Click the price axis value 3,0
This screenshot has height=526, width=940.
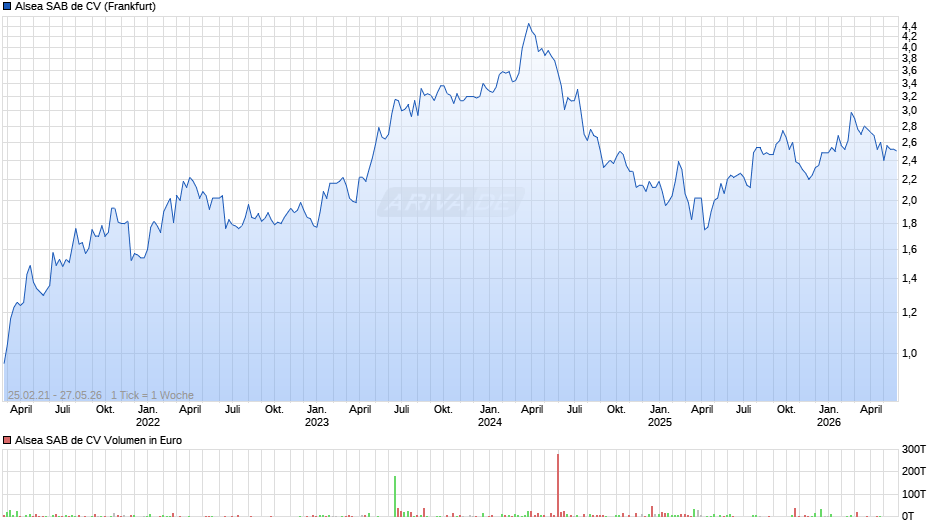pos(909,110)
